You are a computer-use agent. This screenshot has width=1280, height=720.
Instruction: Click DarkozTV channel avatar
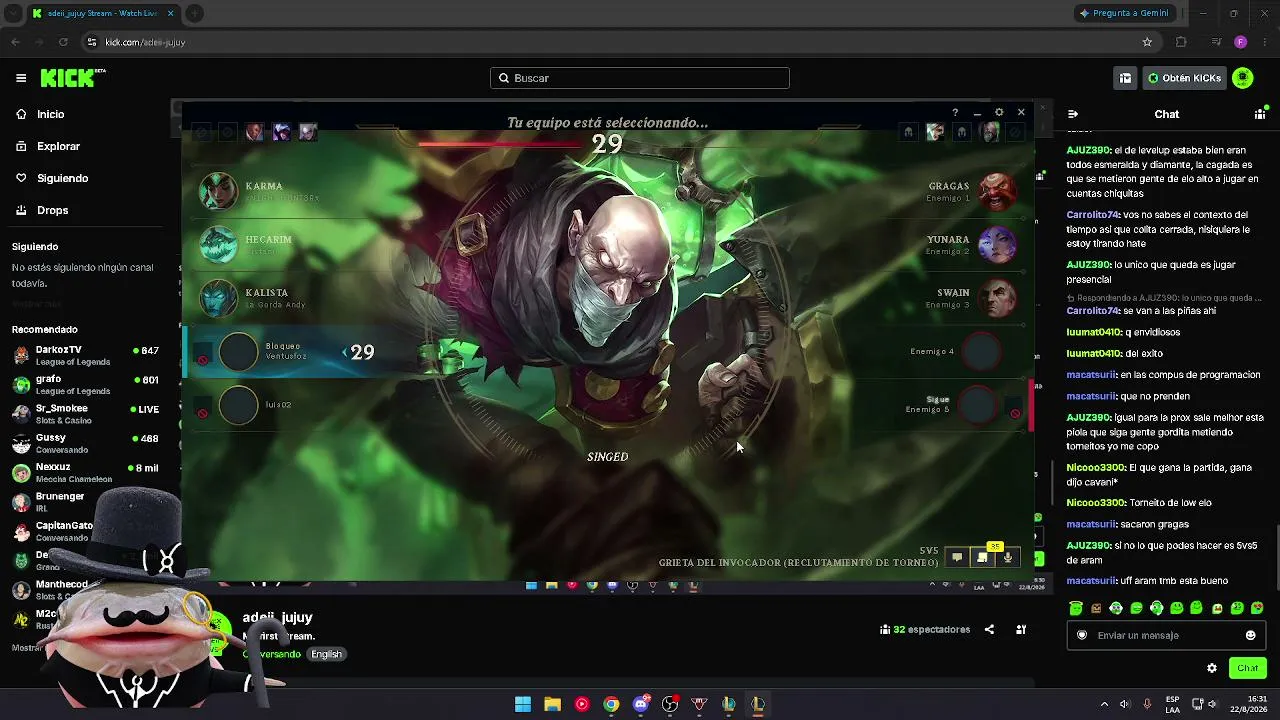point(21,356)
